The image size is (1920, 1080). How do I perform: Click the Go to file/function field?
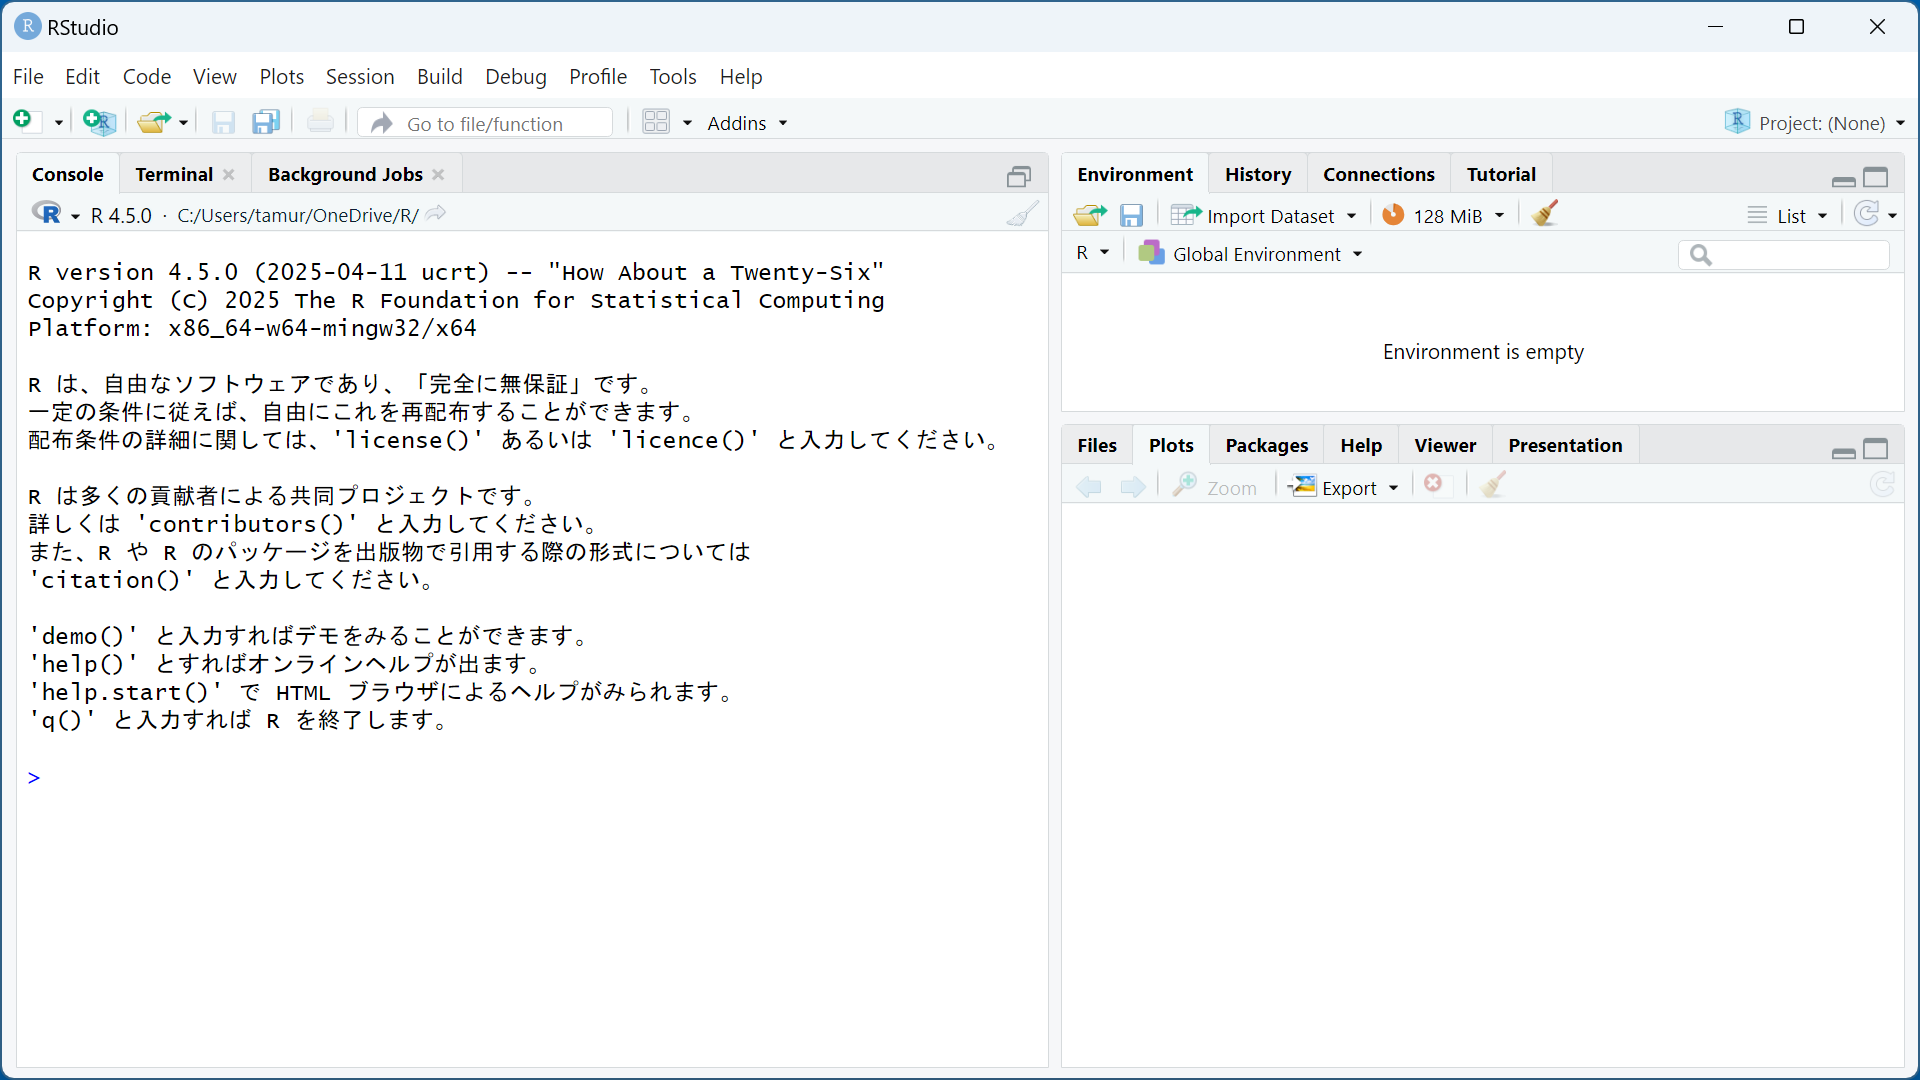487,123
